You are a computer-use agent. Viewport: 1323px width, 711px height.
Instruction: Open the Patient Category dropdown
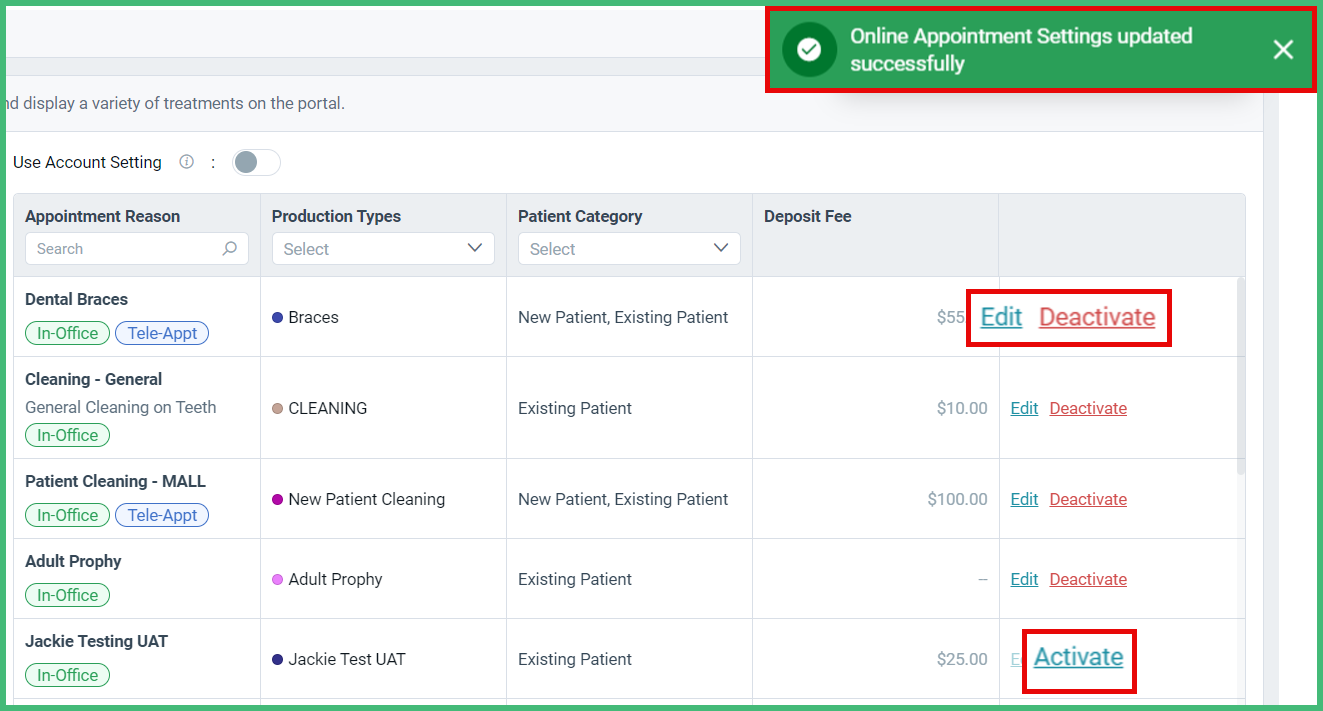(628, 248)
